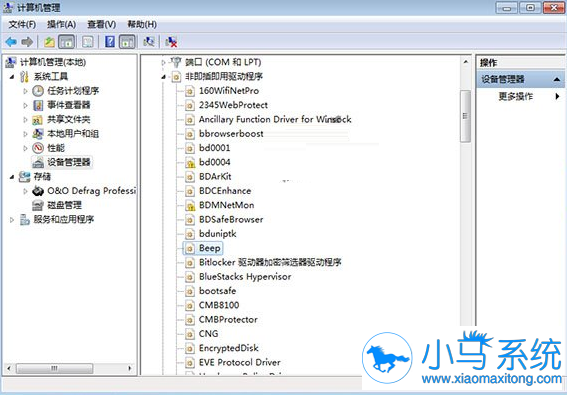This screenshot has width=567, height=395.
Task: Select the bootsafe driver
Action: 217,291
